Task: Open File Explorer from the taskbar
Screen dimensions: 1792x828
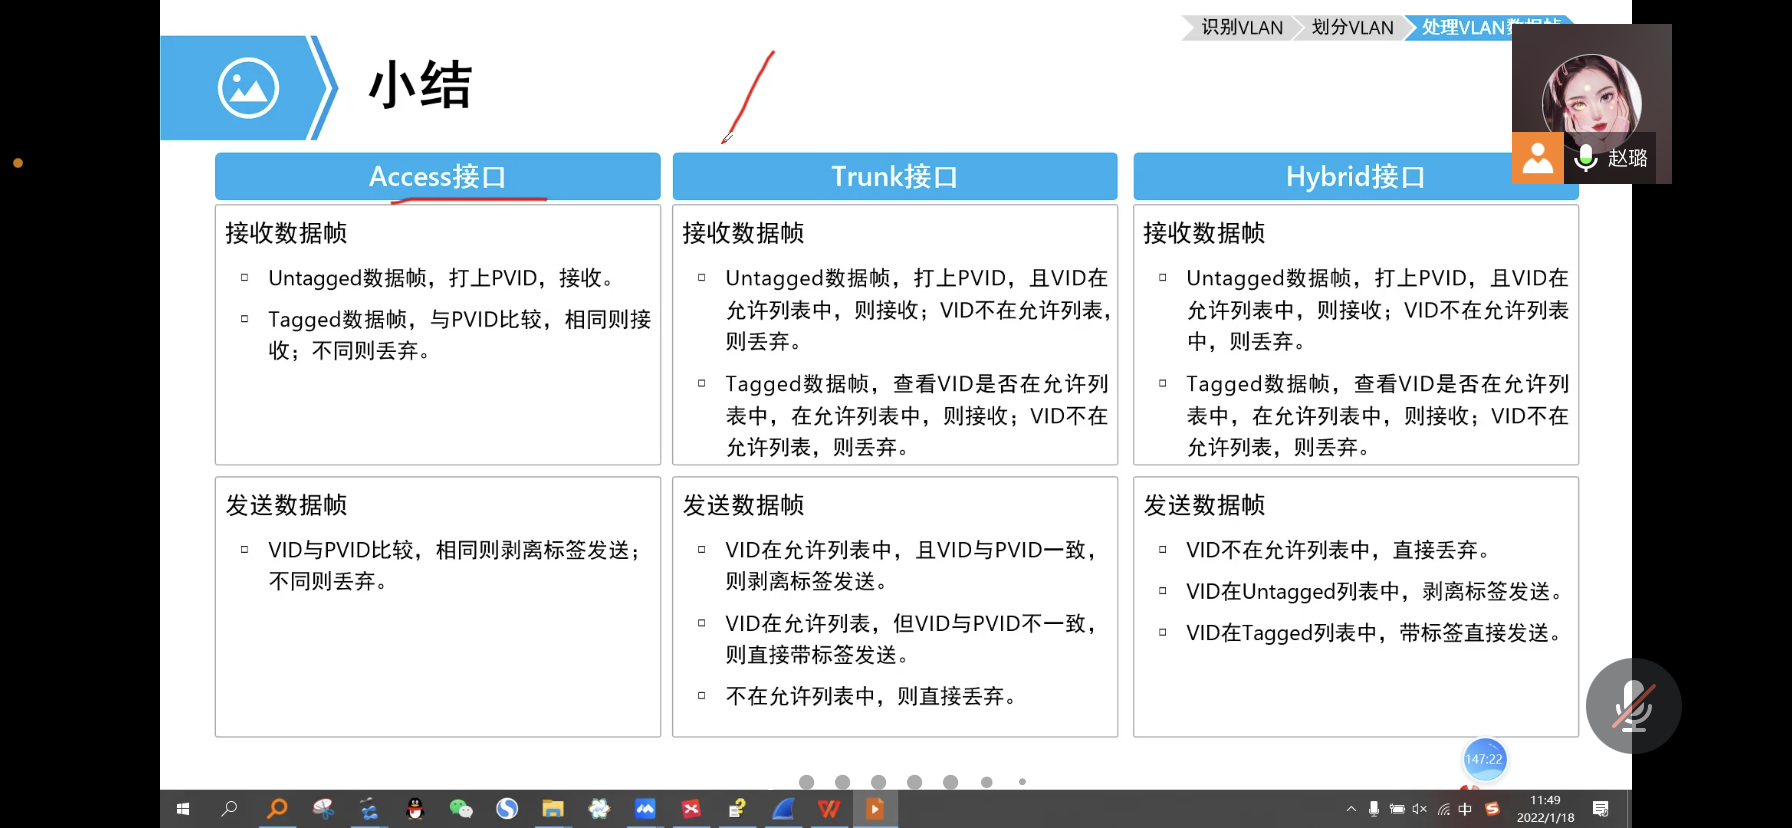Action: point(553,809)
